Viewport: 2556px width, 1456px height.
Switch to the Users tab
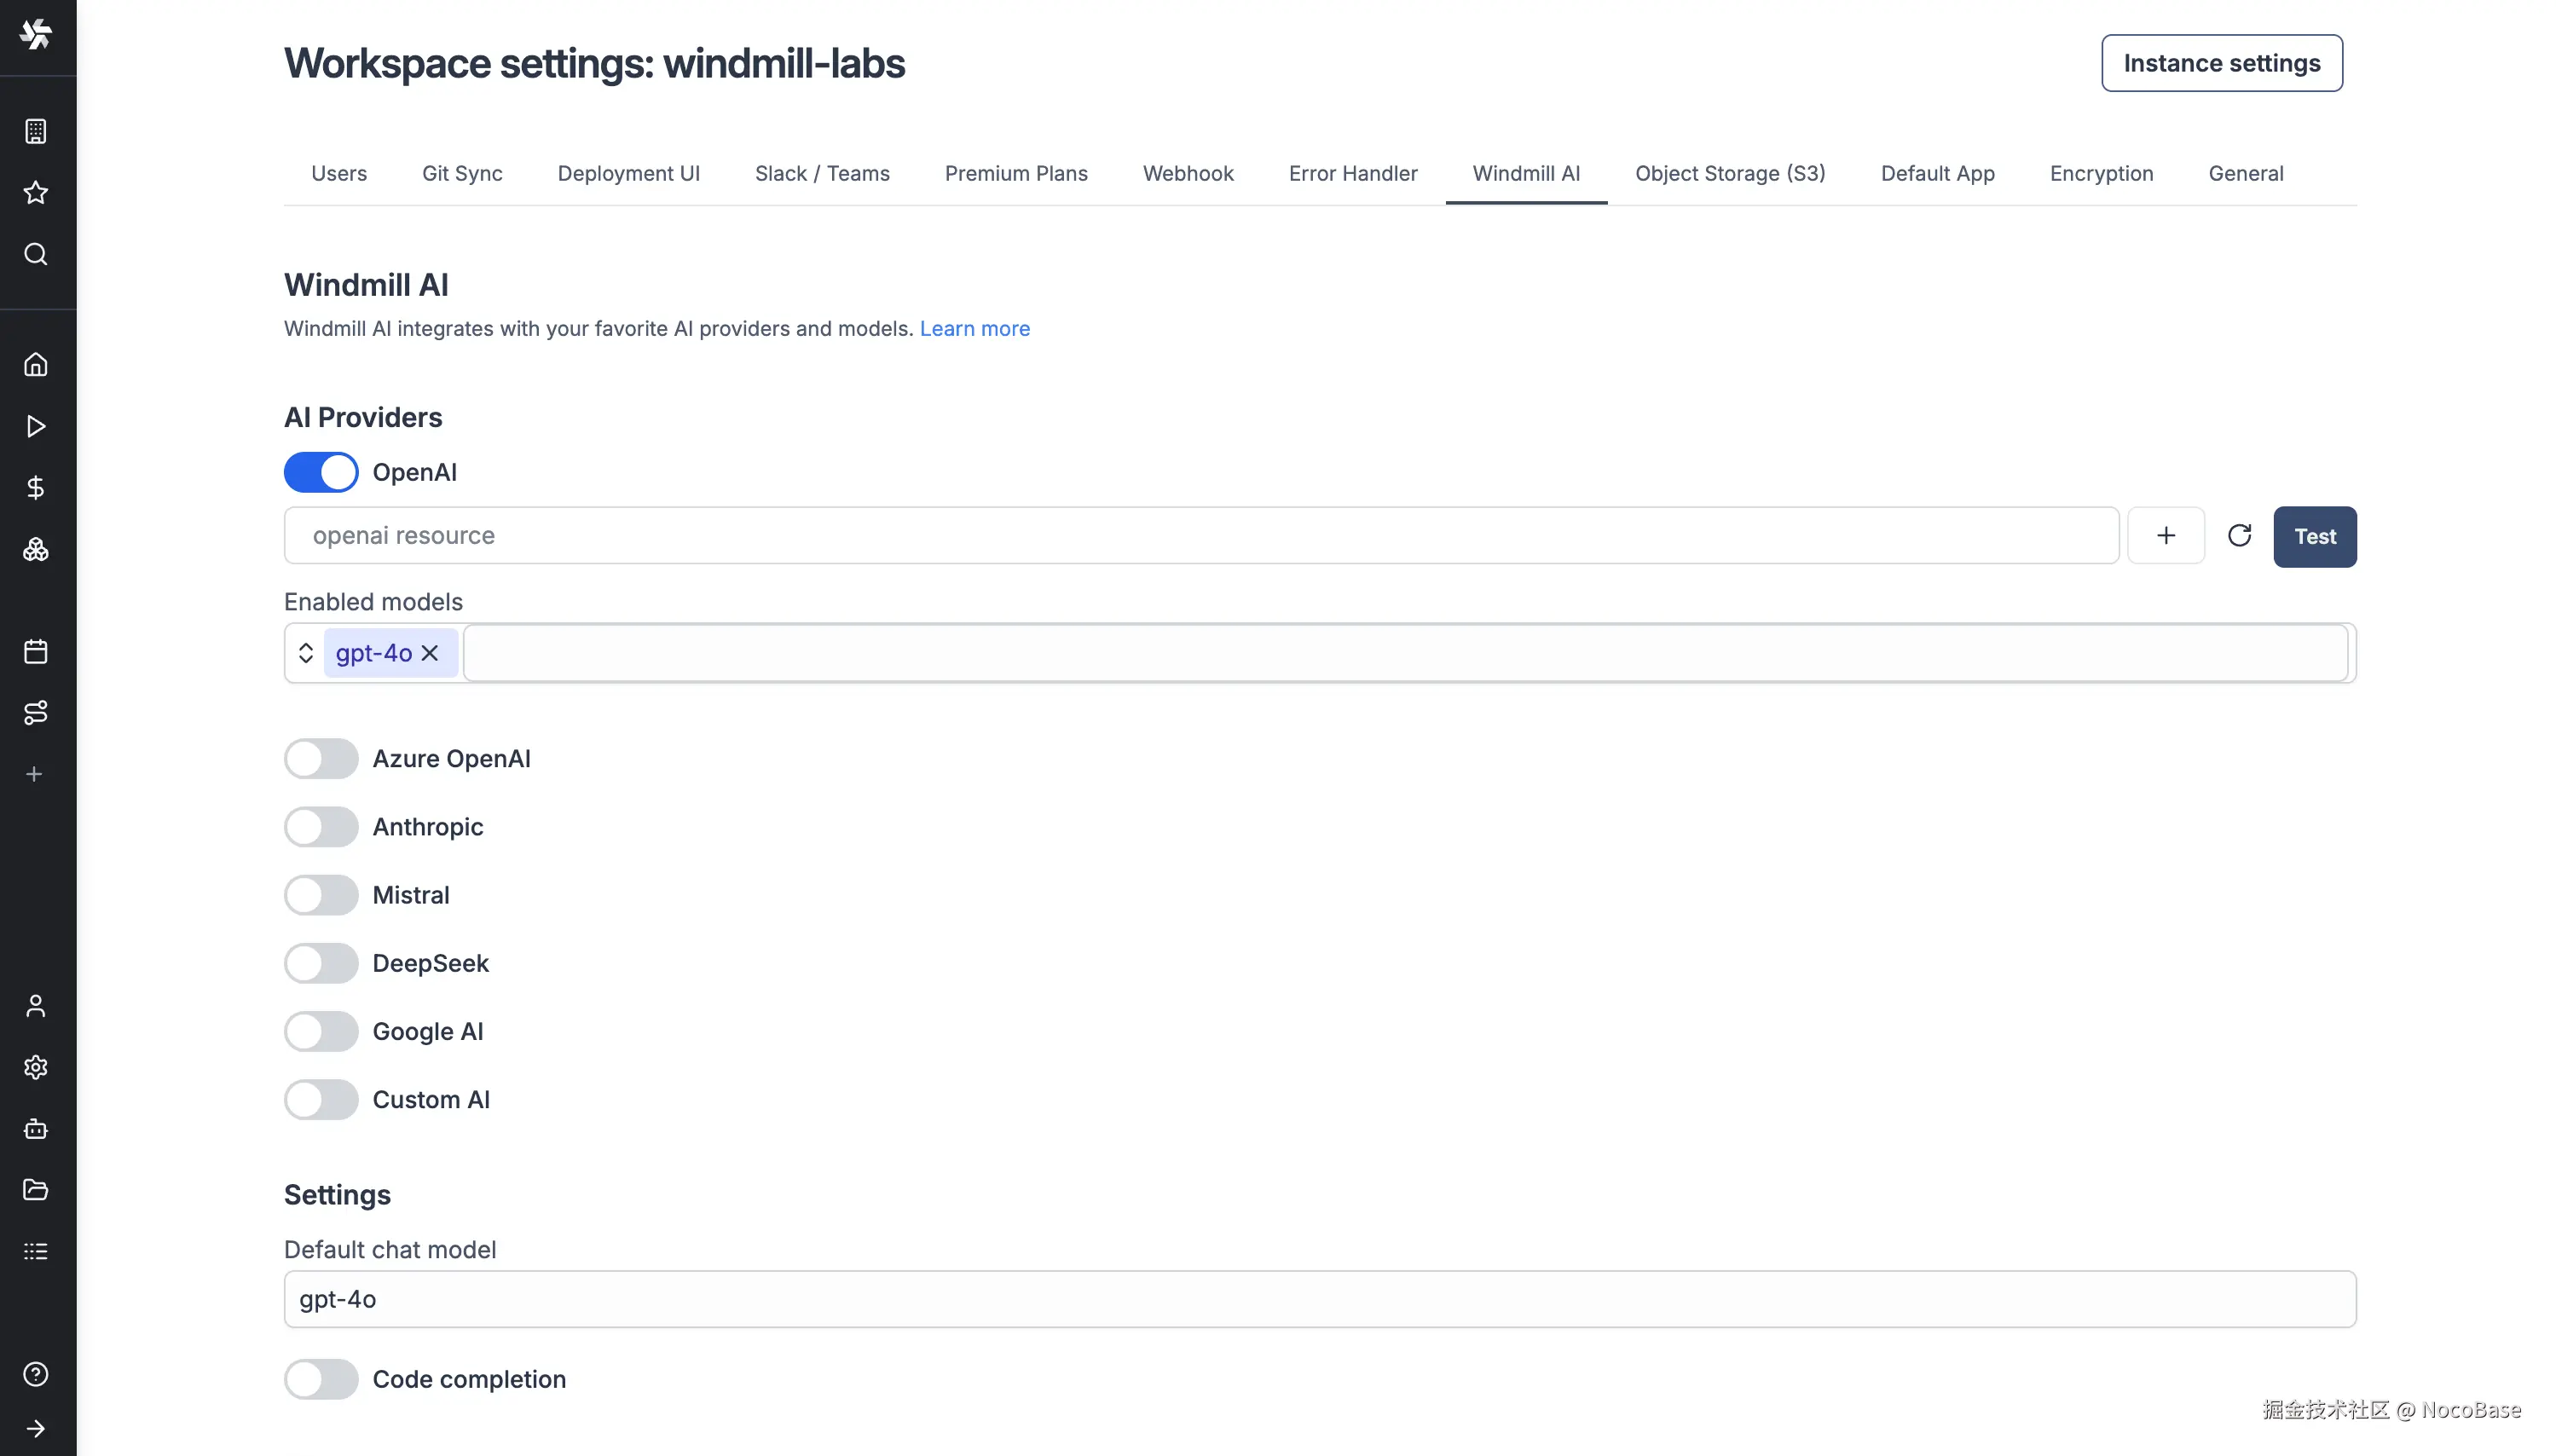339,174
